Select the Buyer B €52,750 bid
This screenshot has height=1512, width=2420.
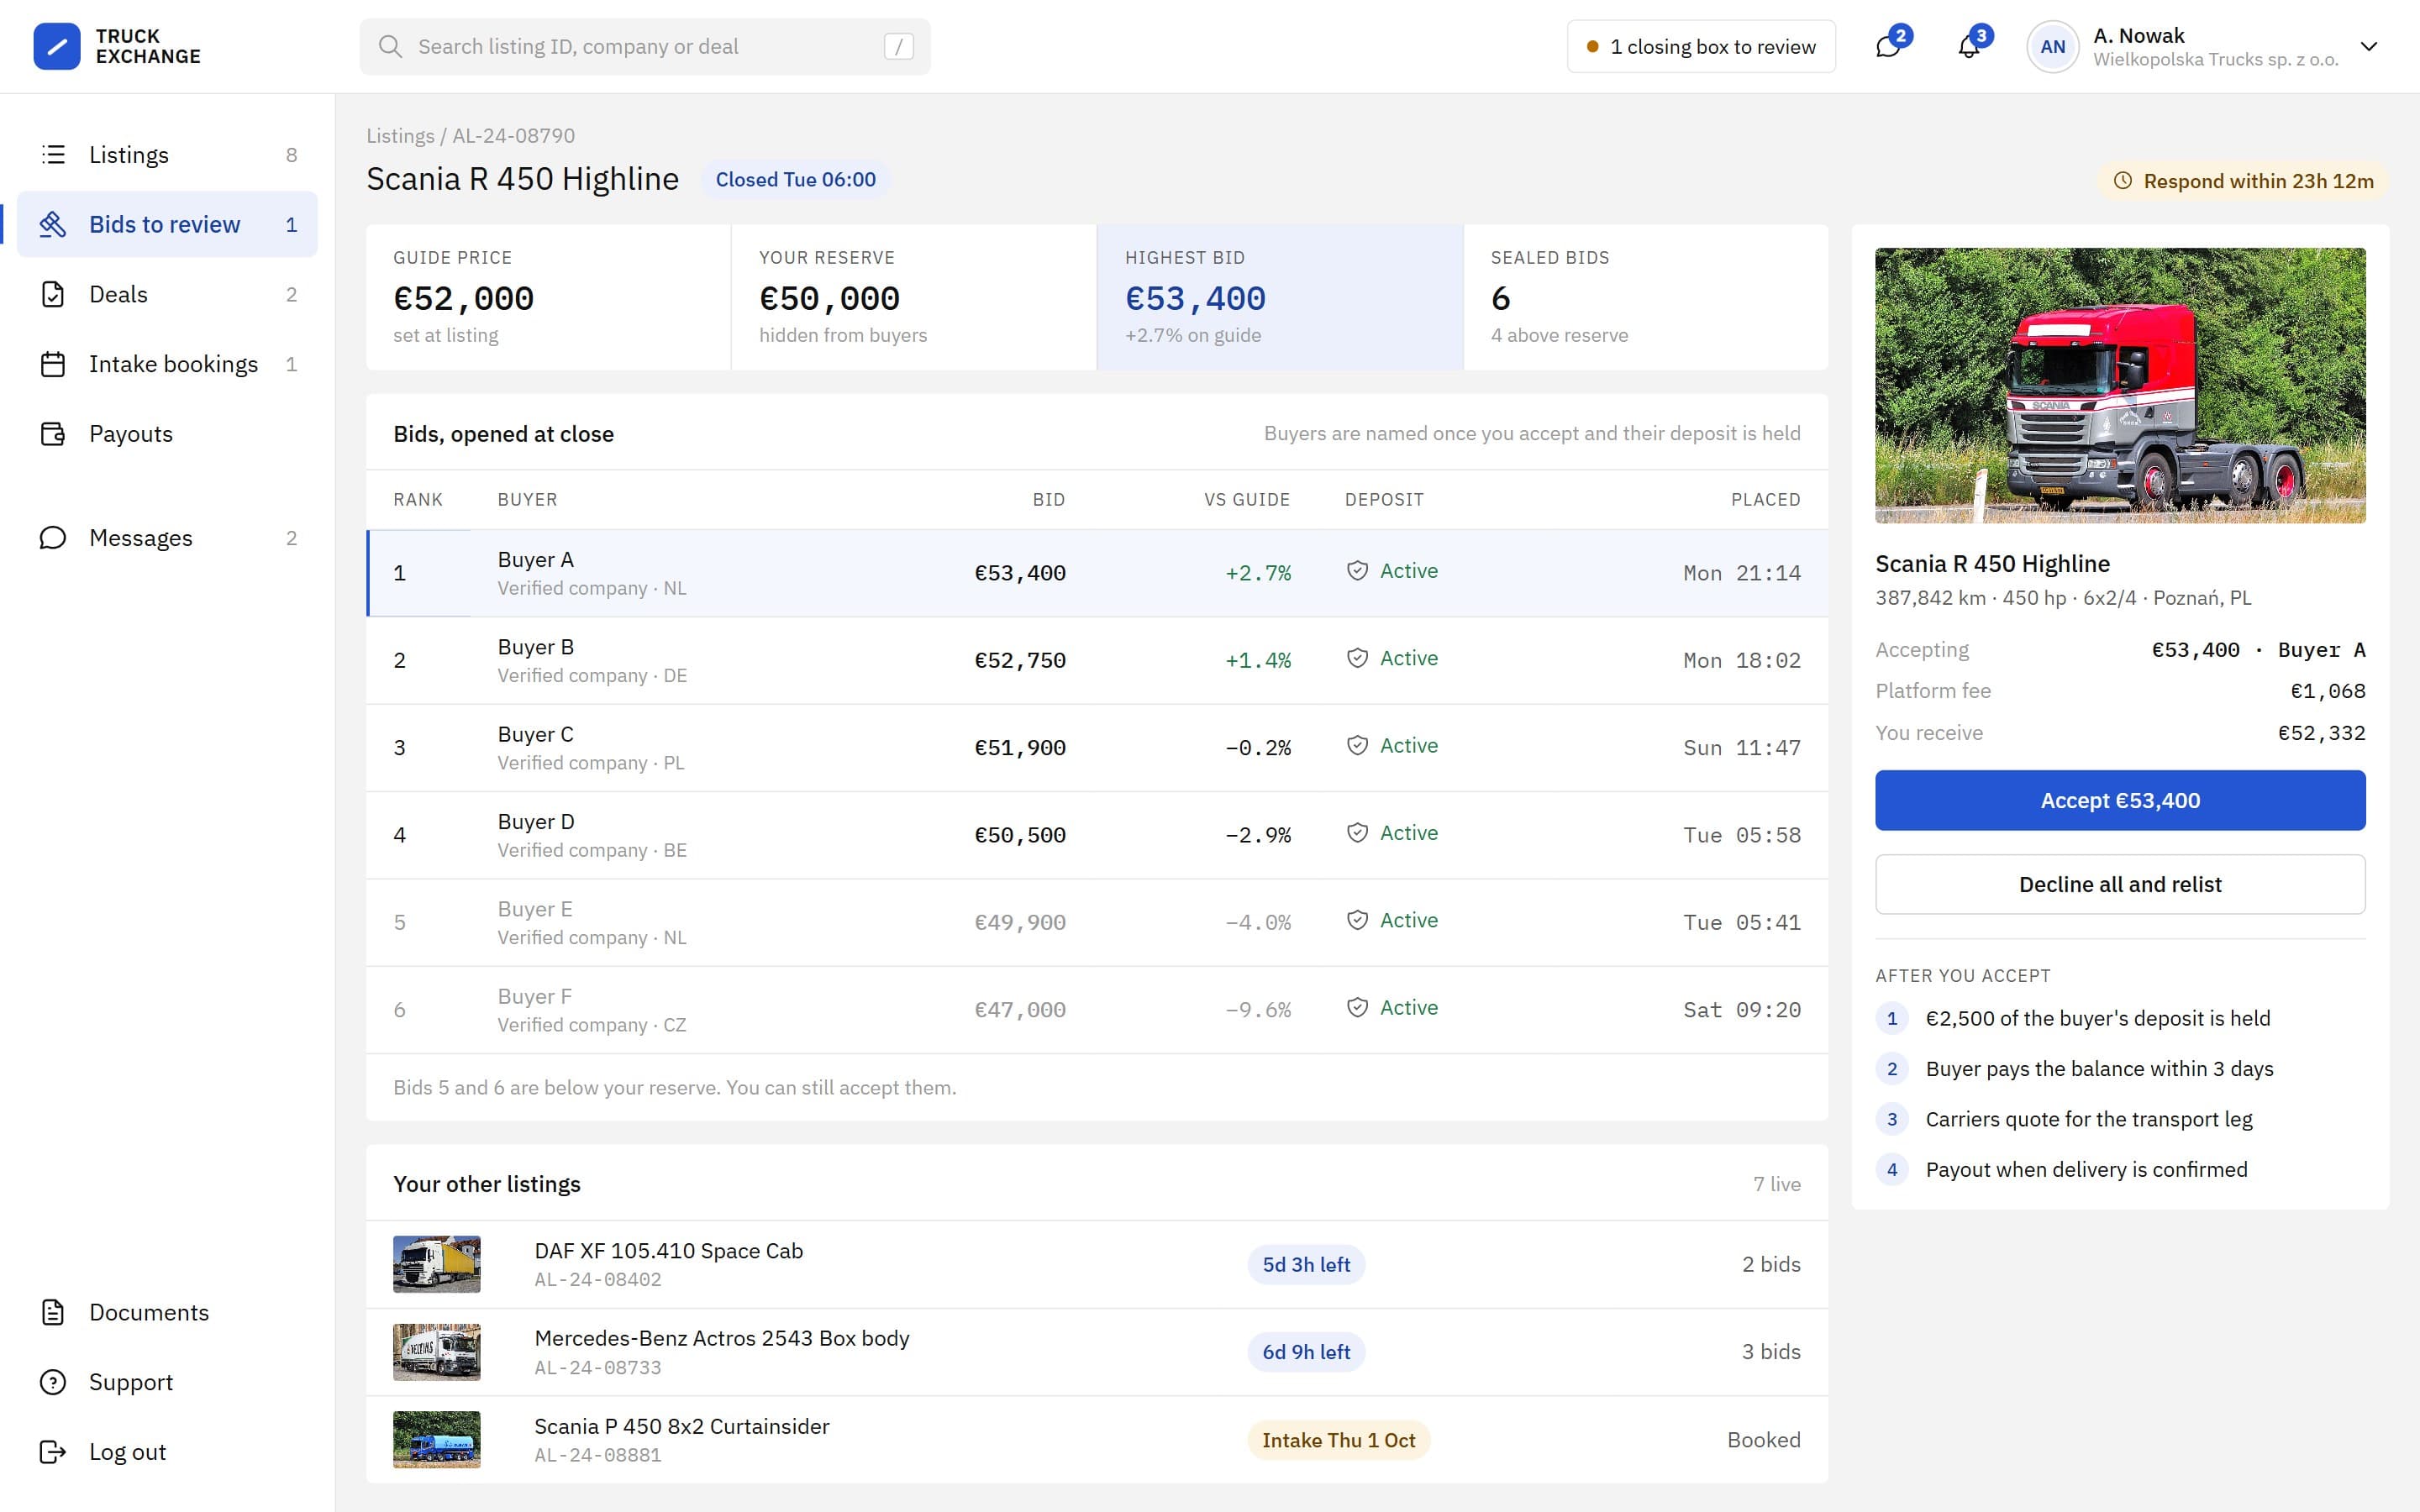tap(1097, 660)
